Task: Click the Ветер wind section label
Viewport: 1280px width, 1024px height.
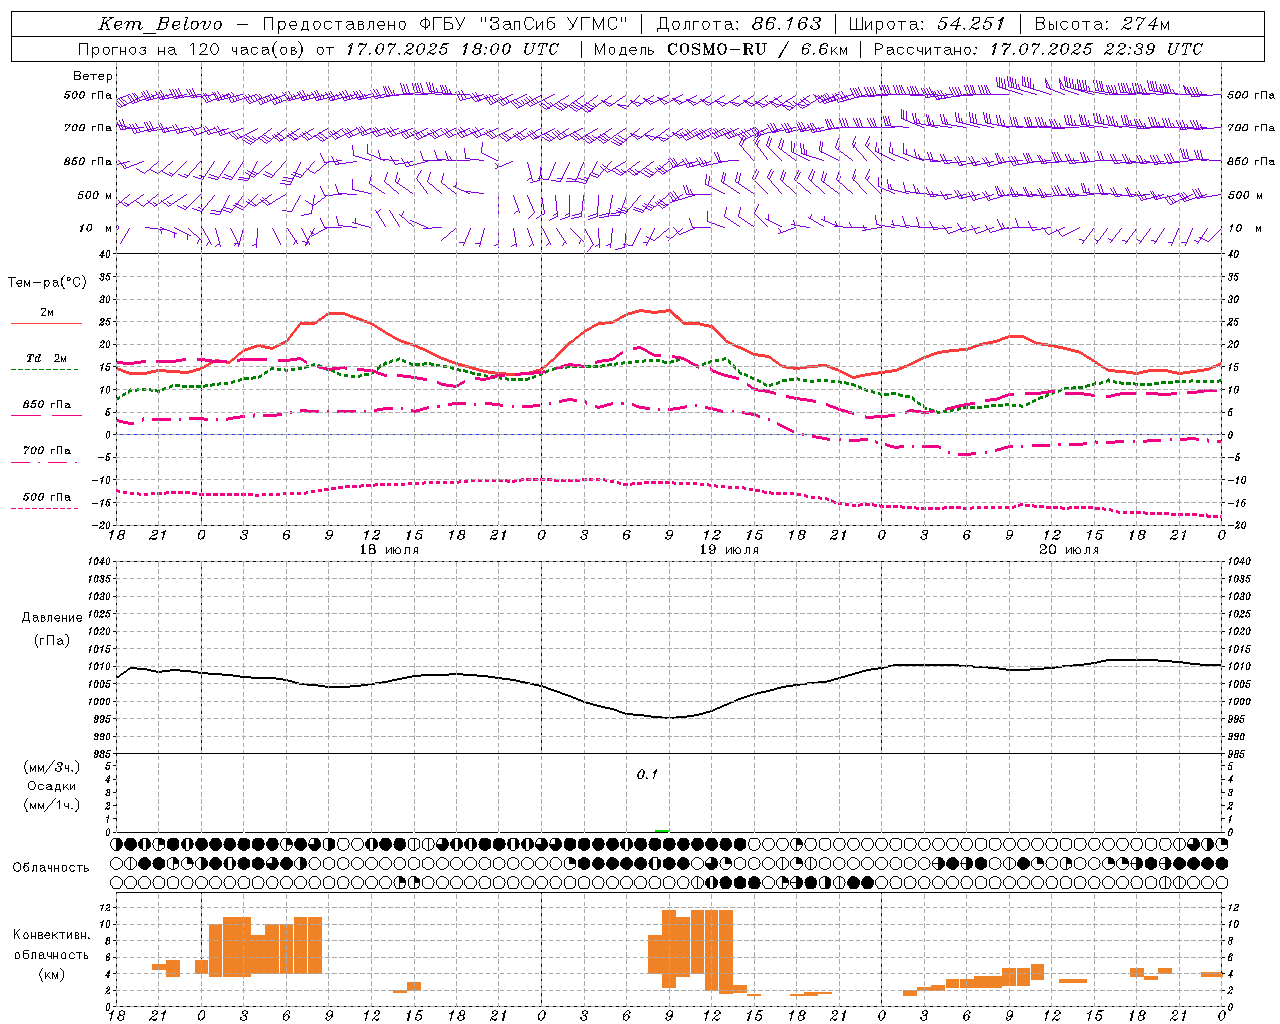Action: point(93,76)
